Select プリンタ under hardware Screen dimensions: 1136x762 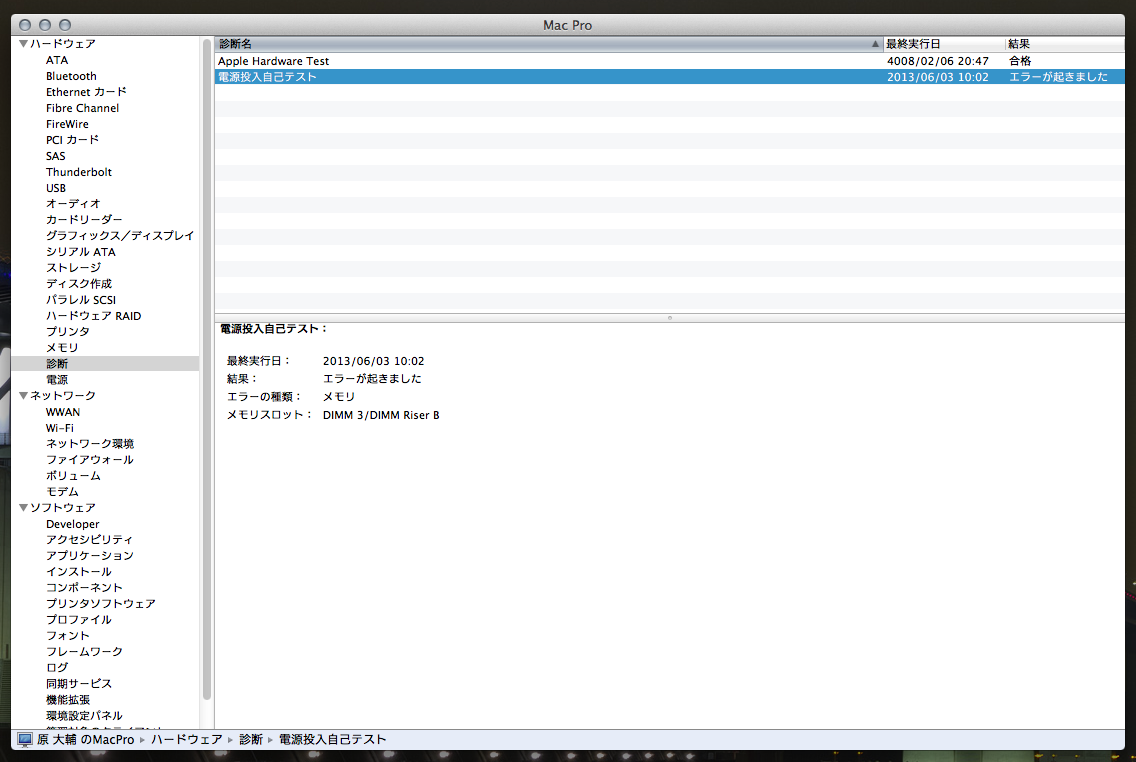(x=67, y=332)
